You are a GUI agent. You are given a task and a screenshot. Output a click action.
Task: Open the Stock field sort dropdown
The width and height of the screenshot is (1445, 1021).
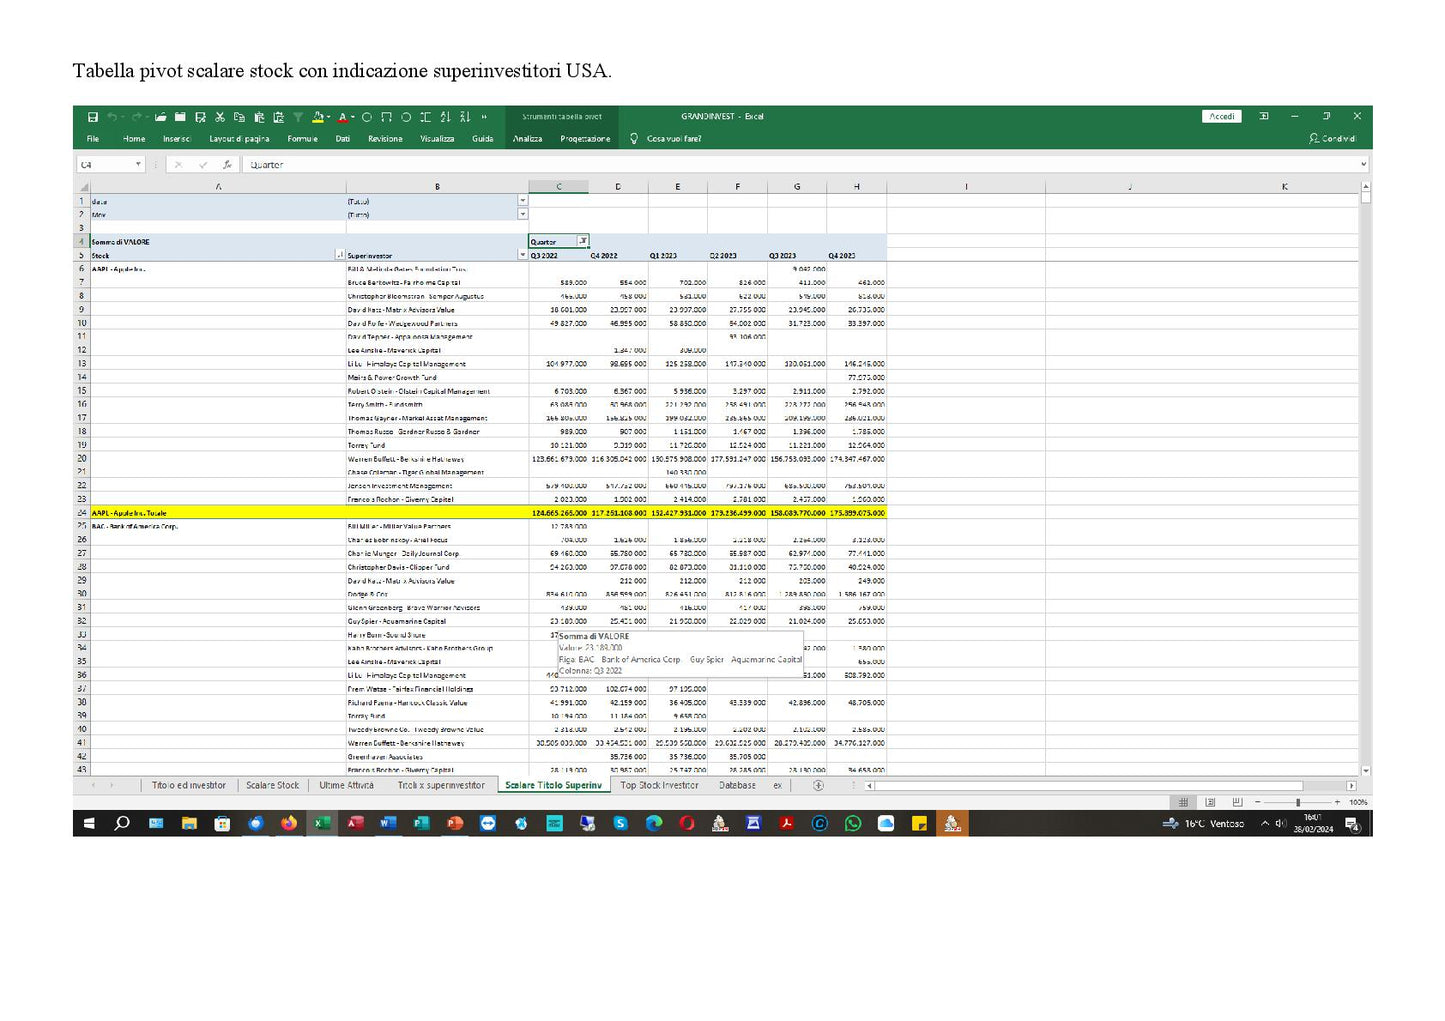click(340, 255)
